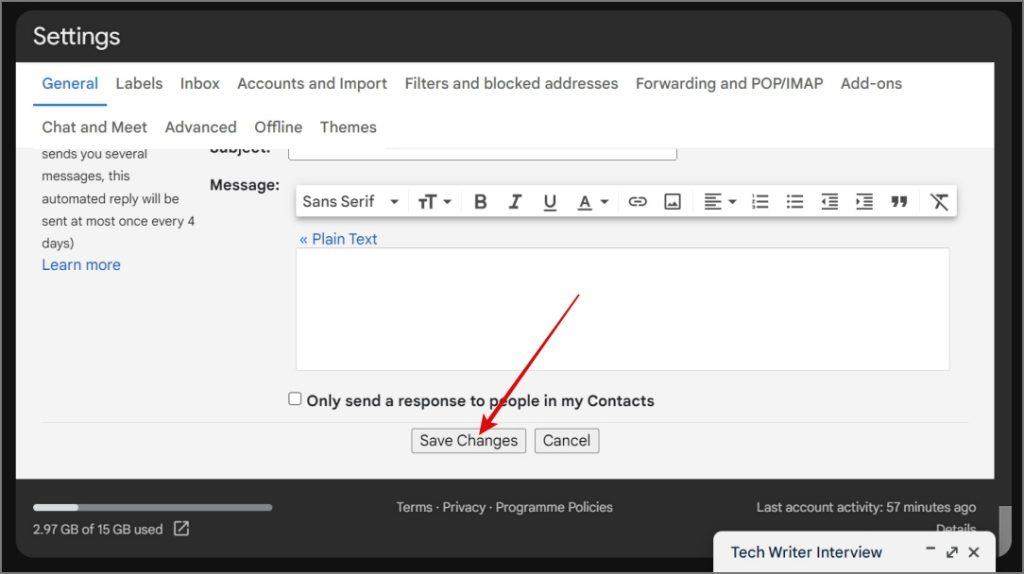The image size is (1024, 574).
Task: Decrease the indent level
Action: 829,202
